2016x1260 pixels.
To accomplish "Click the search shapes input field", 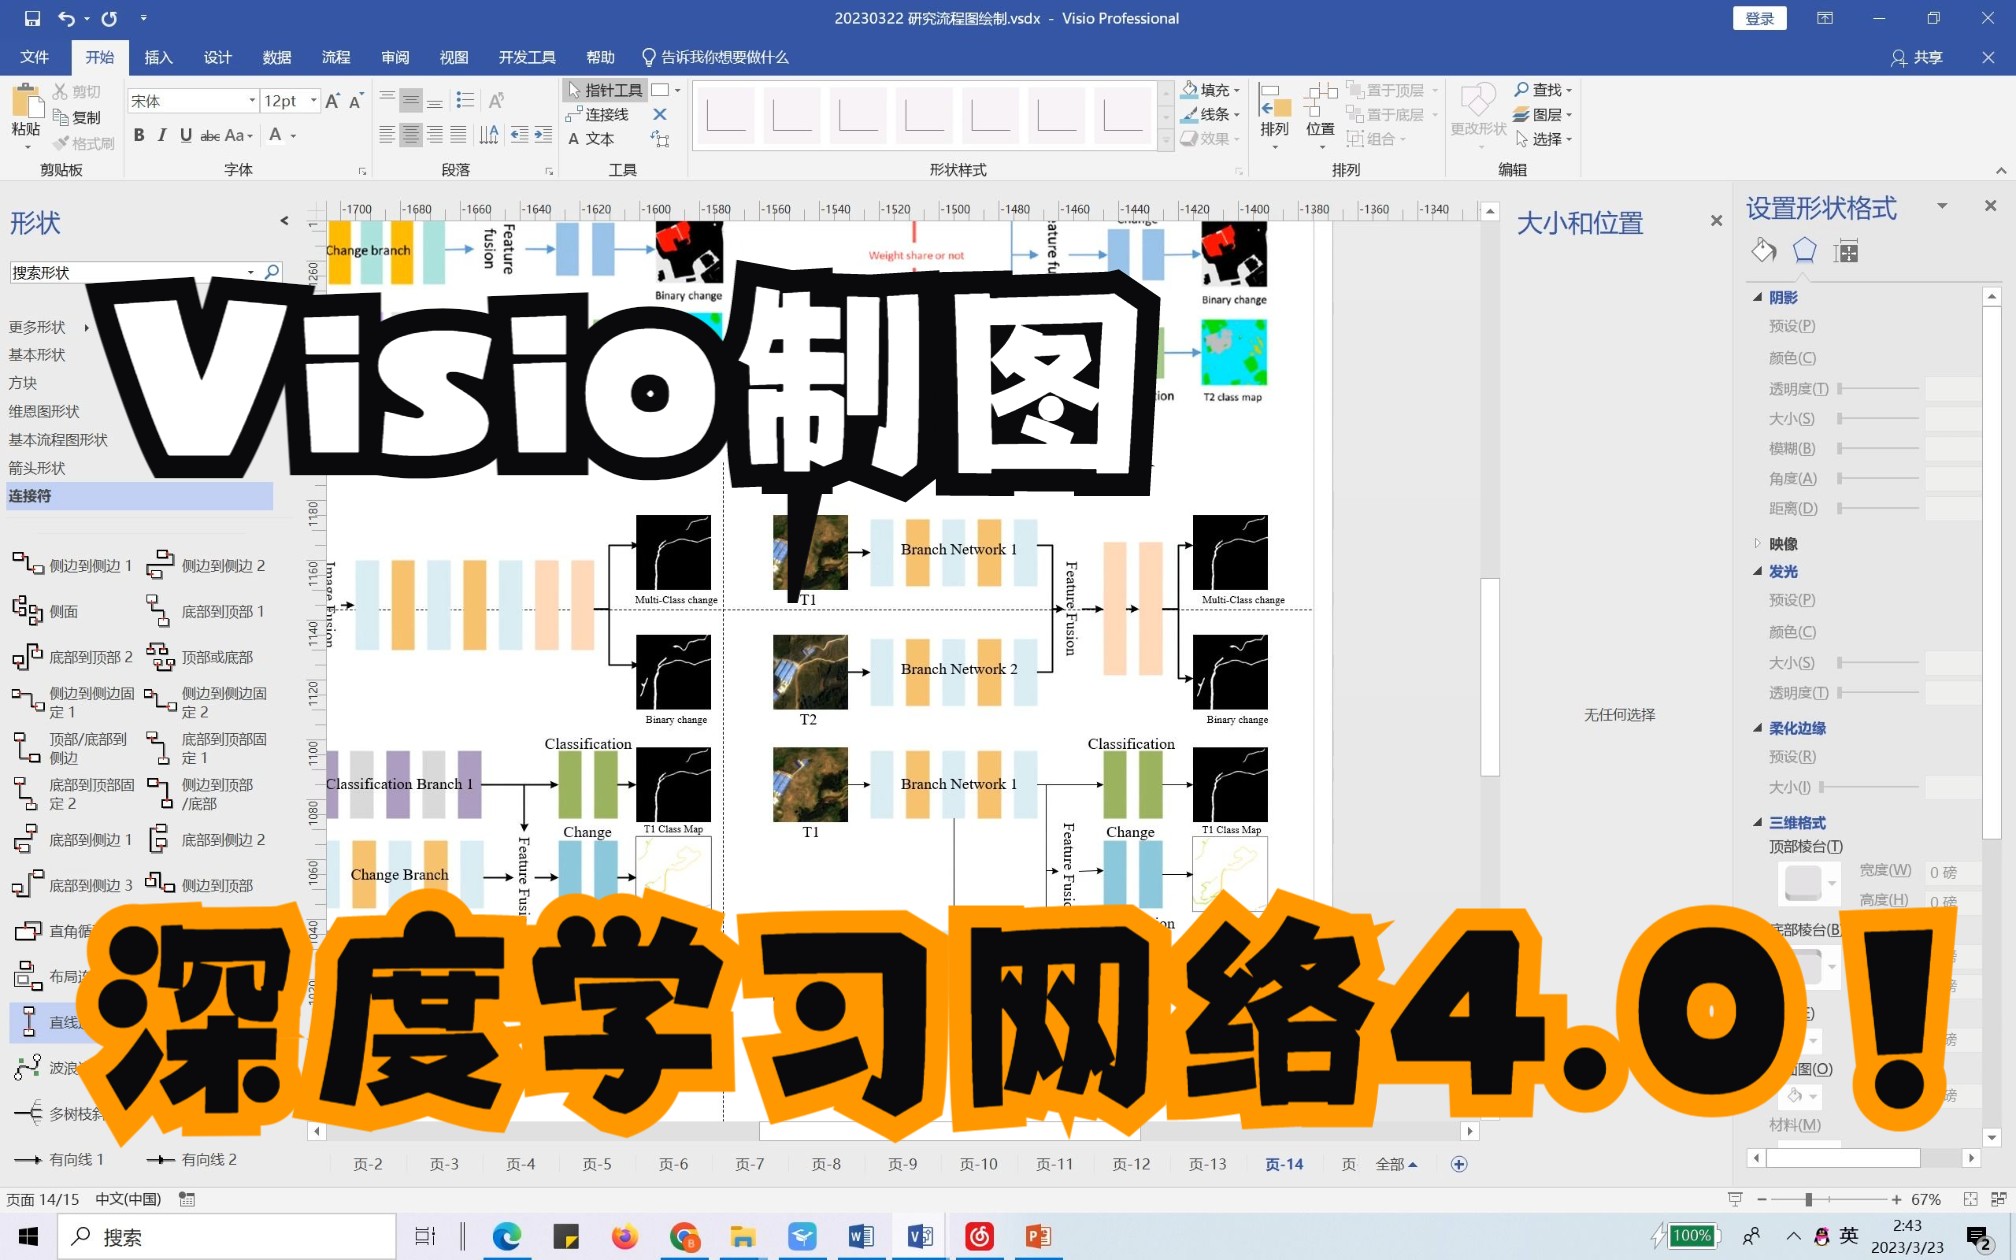I will [129, 272].
